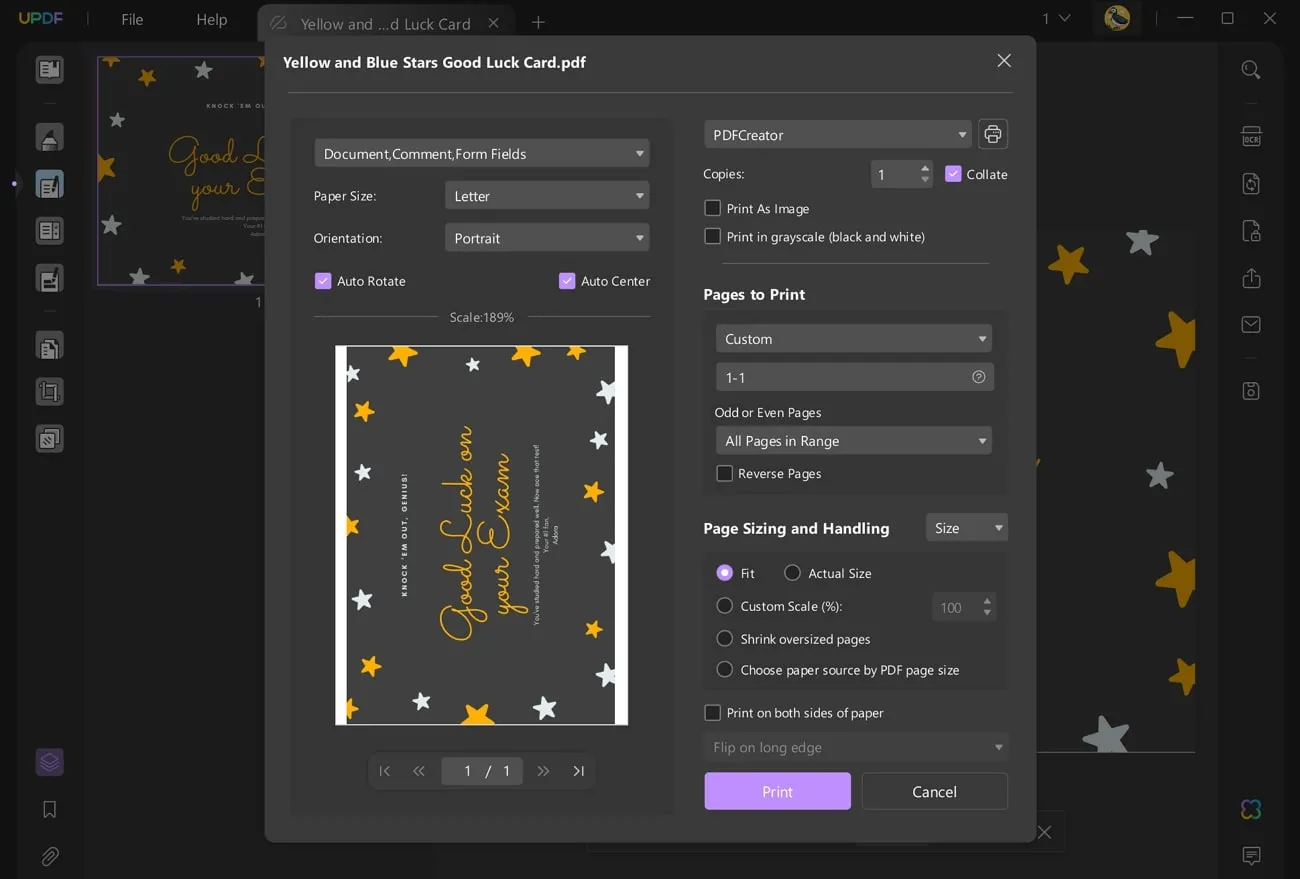Image resolution: width=1300 pixels, height=879 pixels.
Task: Uncheck the Auto Rotate checkbox
Action: click(x=323, y=281)
